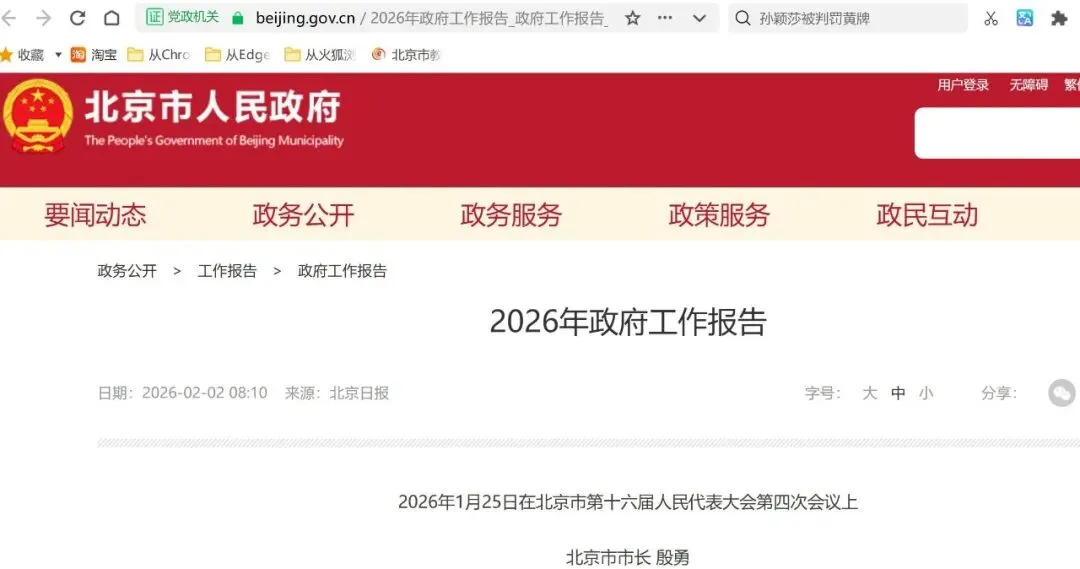1080x569 pixels.
Task: Open the 北京市 bookmark in bookmarks bar
Action: (x=406, y=54)
